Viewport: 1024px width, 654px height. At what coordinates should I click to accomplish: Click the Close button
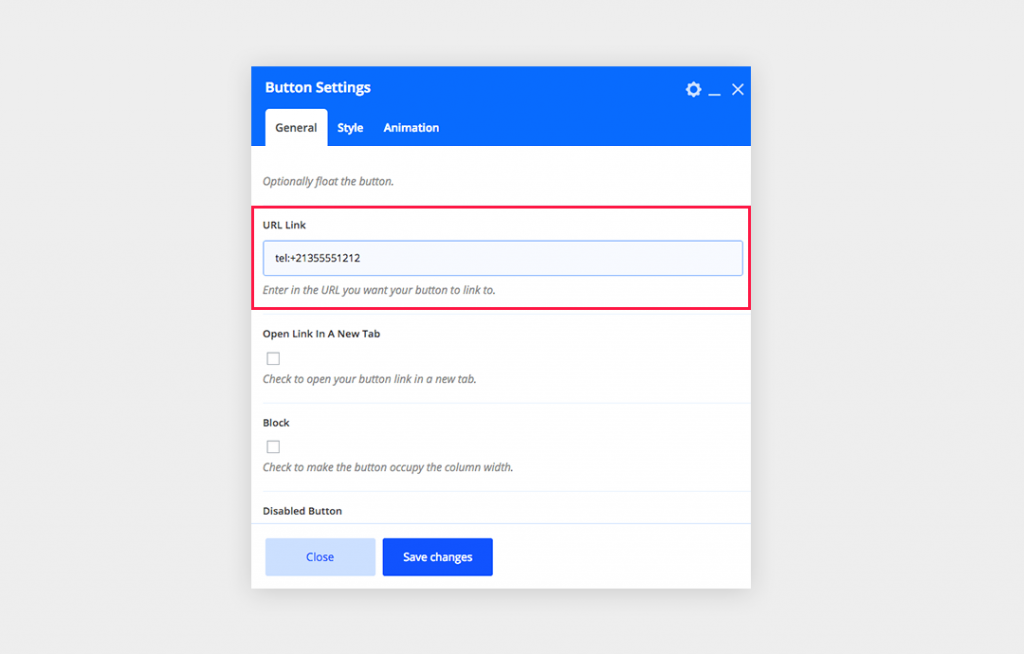coord(320,557)
